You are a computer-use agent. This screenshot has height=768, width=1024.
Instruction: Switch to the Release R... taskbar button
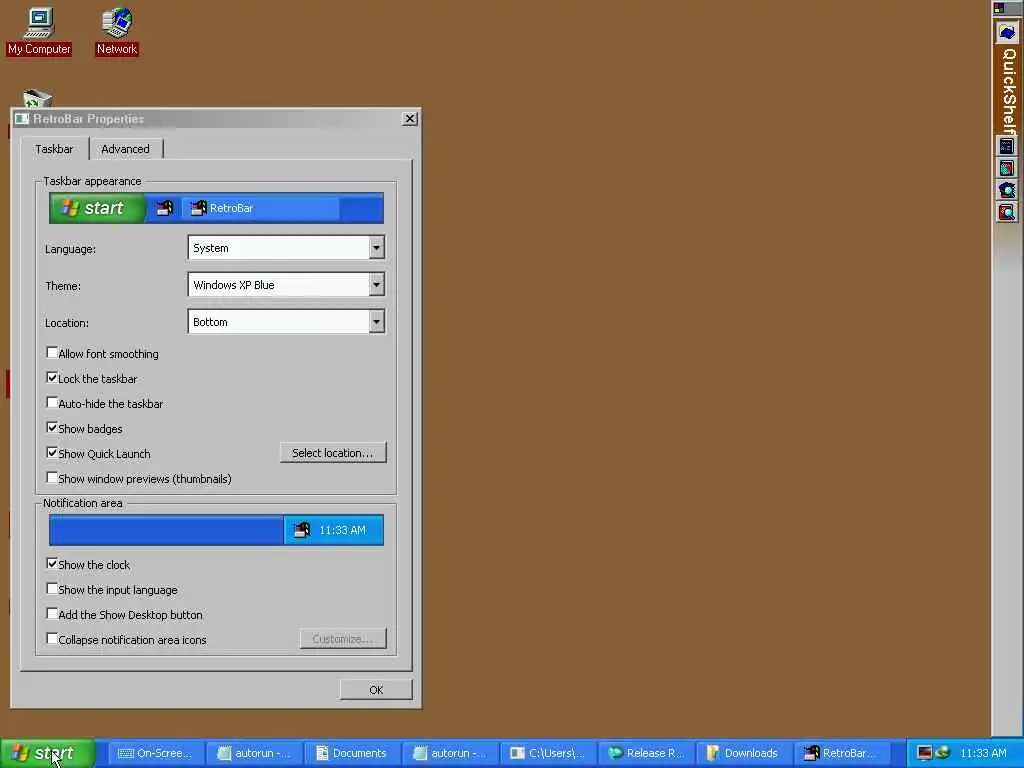647,753
